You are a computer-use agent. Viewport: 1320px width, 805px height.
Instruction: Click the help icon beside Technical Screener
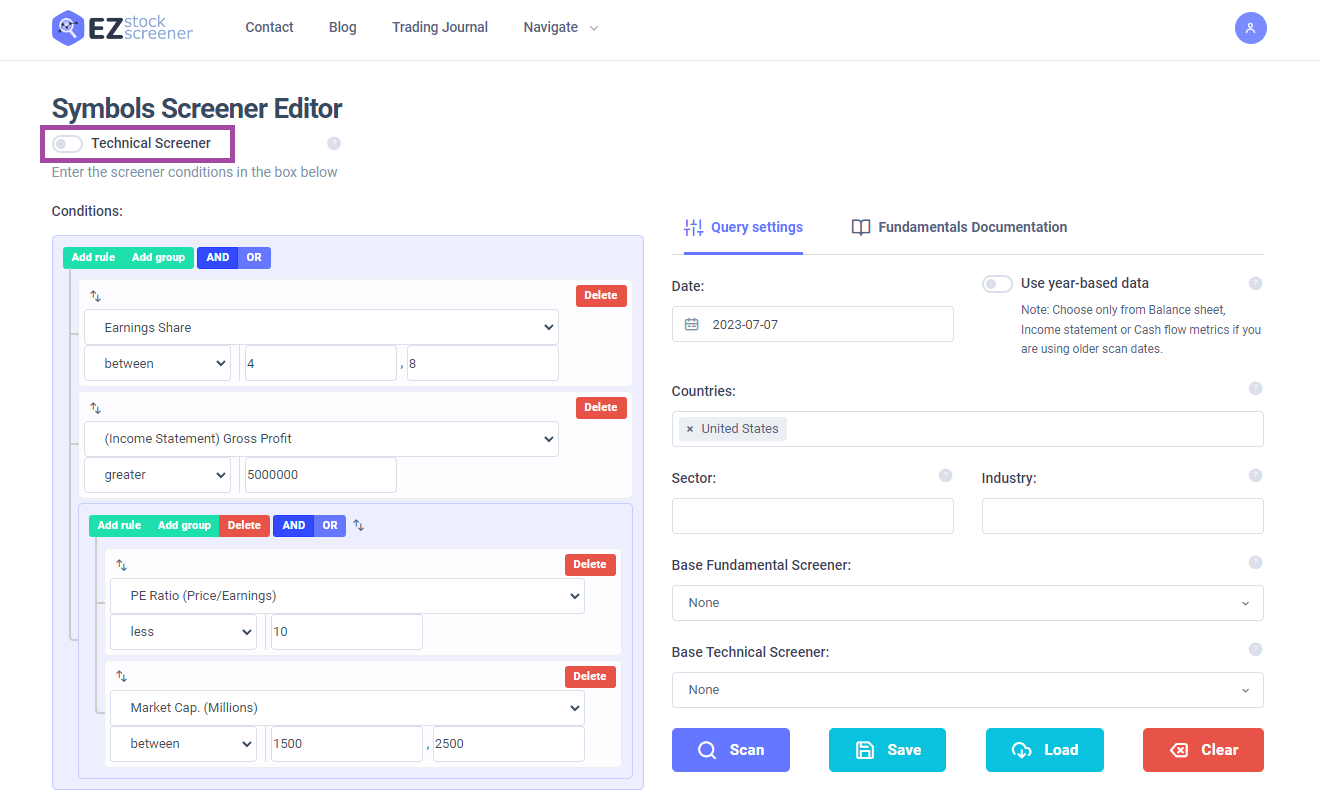coord(334,143)
